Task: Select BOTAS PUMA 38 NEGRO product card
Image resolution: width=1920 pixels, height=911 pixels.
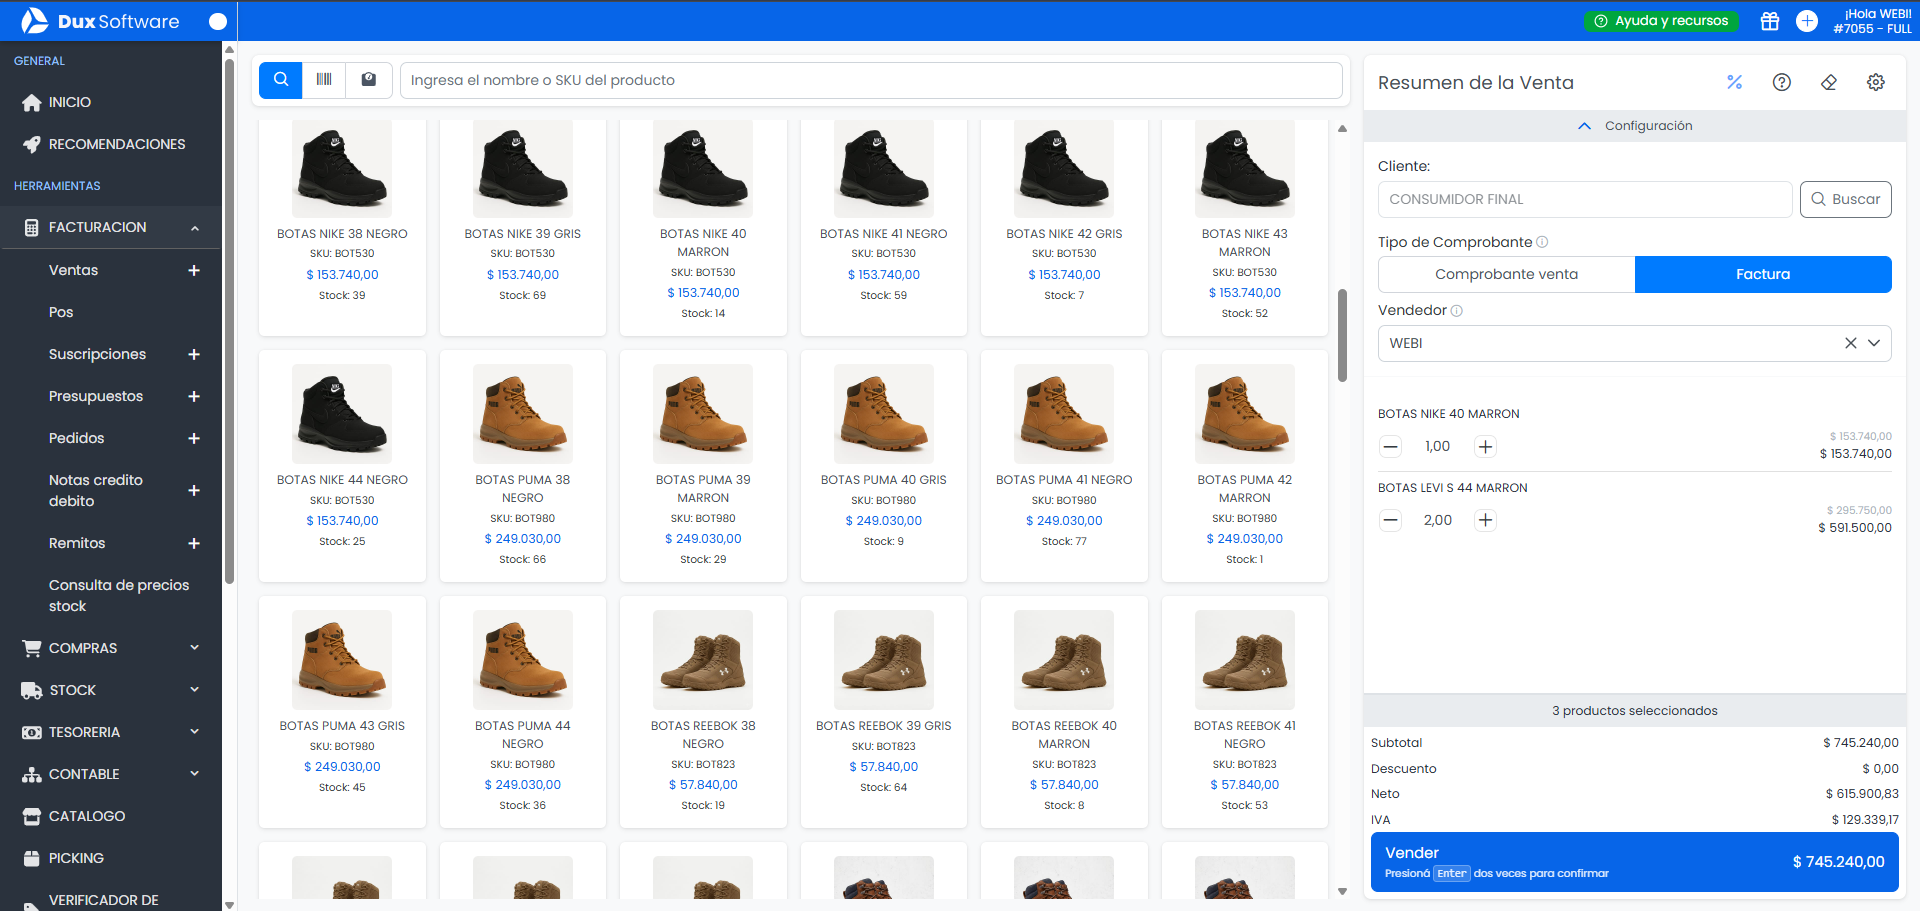Action: click(523, 466)
